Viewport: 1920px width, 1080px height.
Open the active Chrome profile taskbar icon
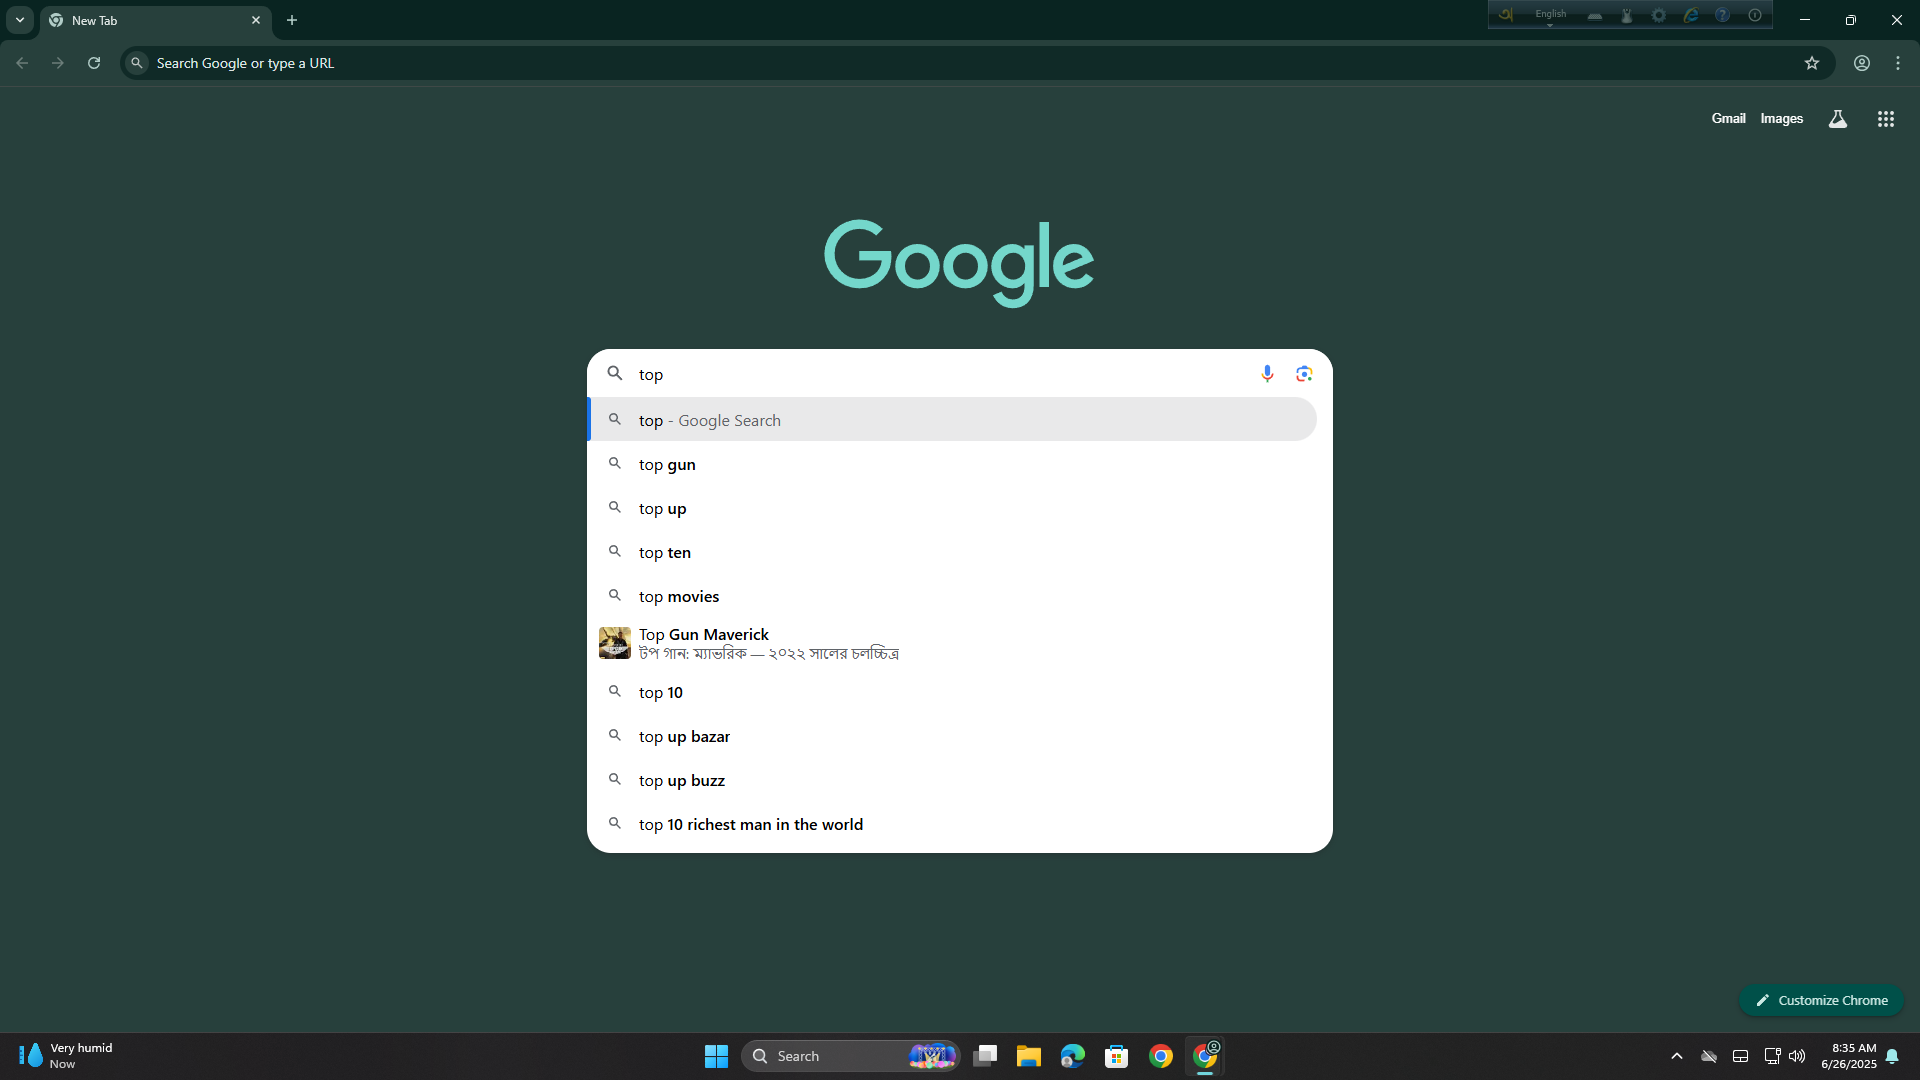point(1205,1056)
